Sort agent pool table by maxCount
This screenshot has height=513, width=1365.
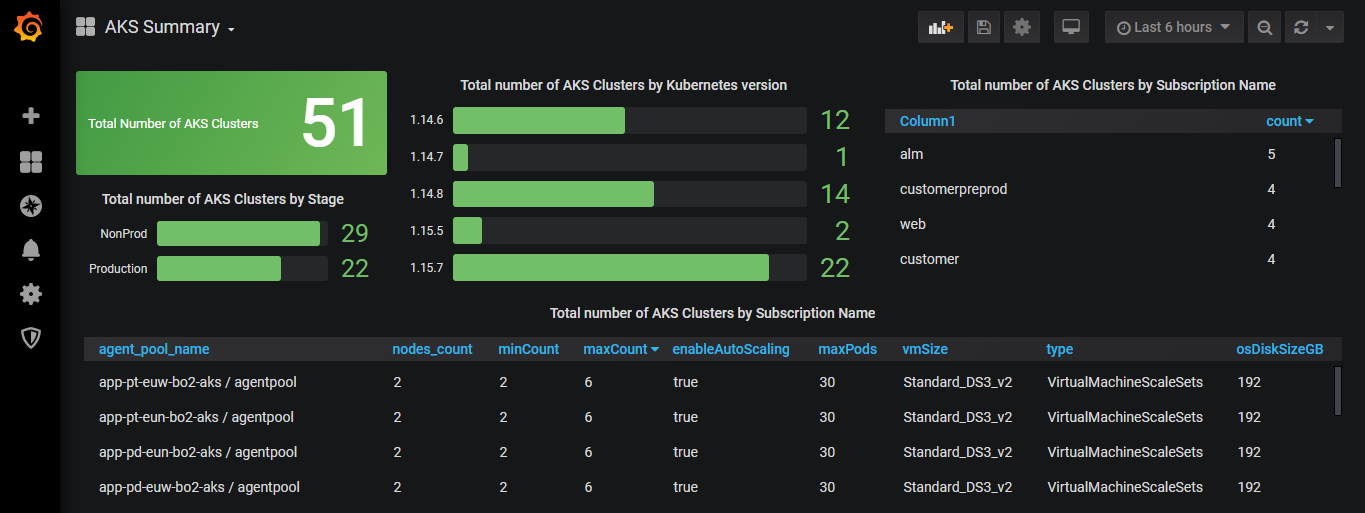620,349
